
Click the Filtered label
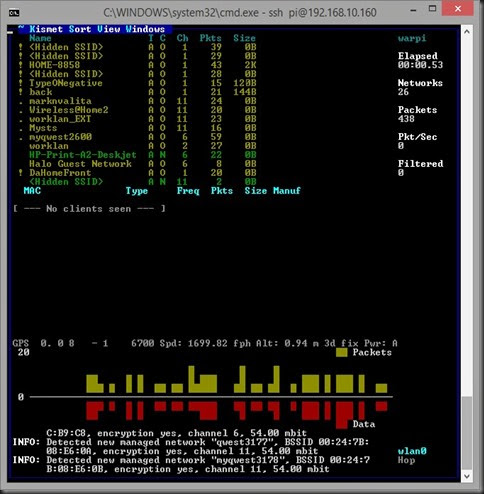(420, 164)
